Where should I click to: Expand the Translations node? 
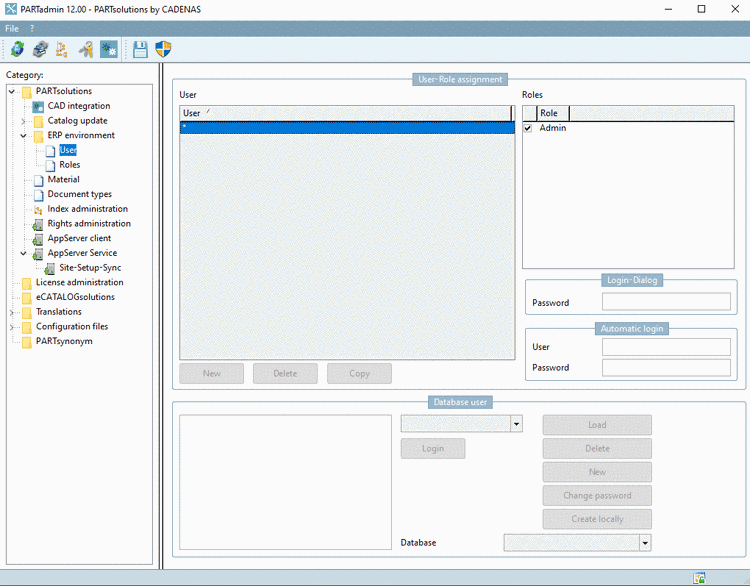point(11,312)
